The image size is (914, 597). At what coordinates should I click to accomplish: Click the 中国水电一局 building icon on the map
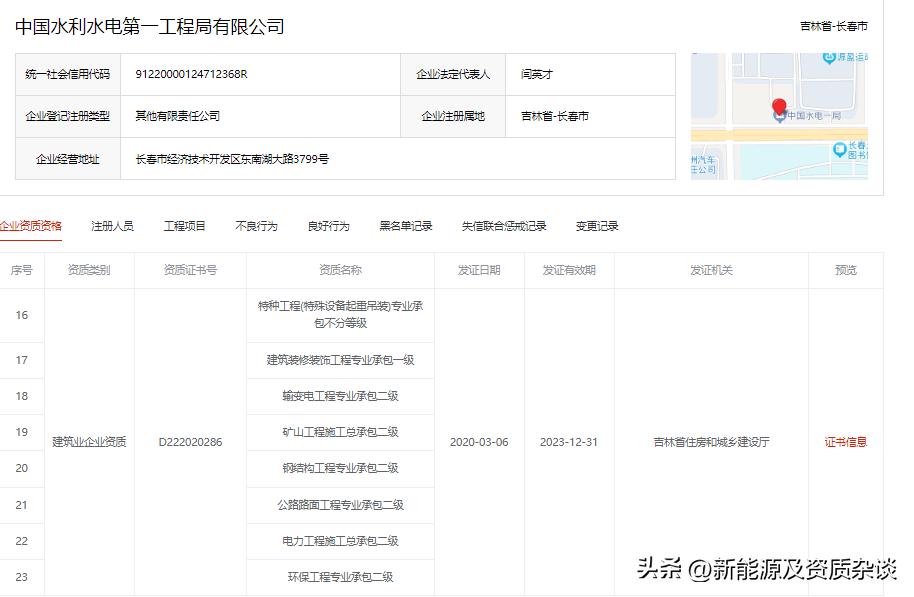pos(780,118)
